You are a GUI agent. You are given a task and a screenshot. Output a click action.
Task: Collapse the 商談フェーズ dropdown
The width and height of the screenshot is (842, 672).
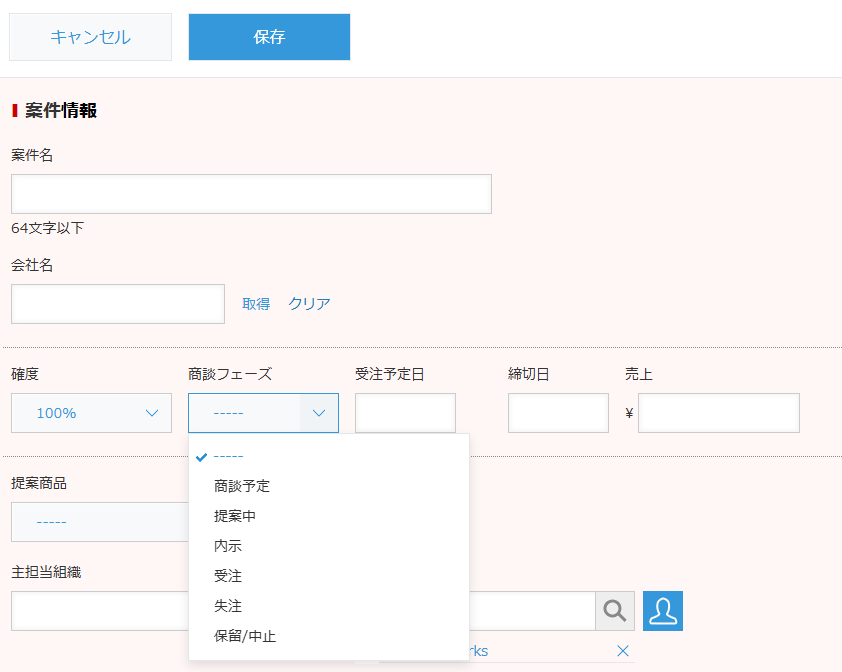[x=263, y=413]
